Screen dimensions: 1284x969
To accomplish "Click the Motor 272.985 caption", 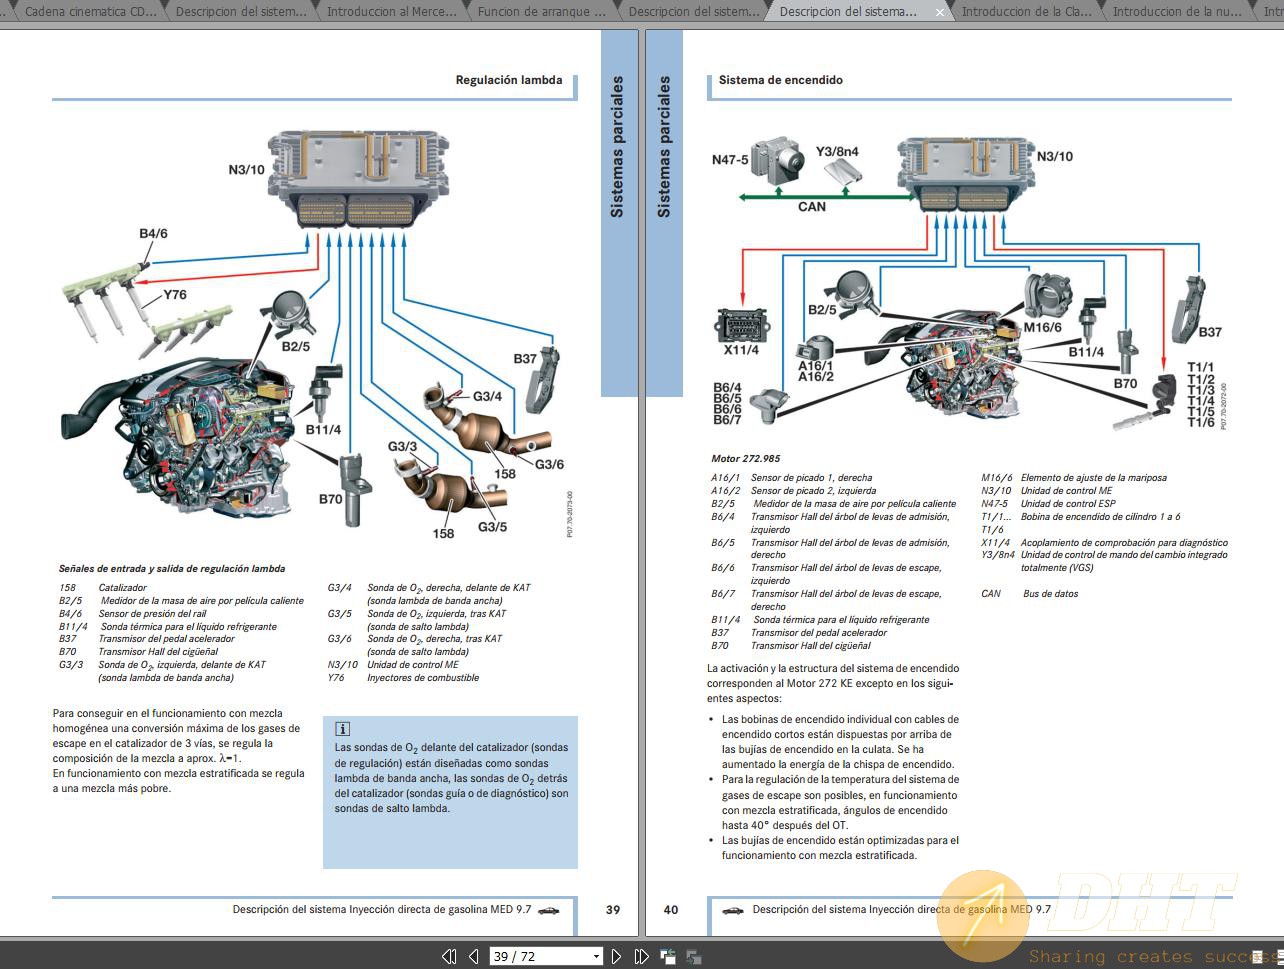I will click(x=746, y=459).
